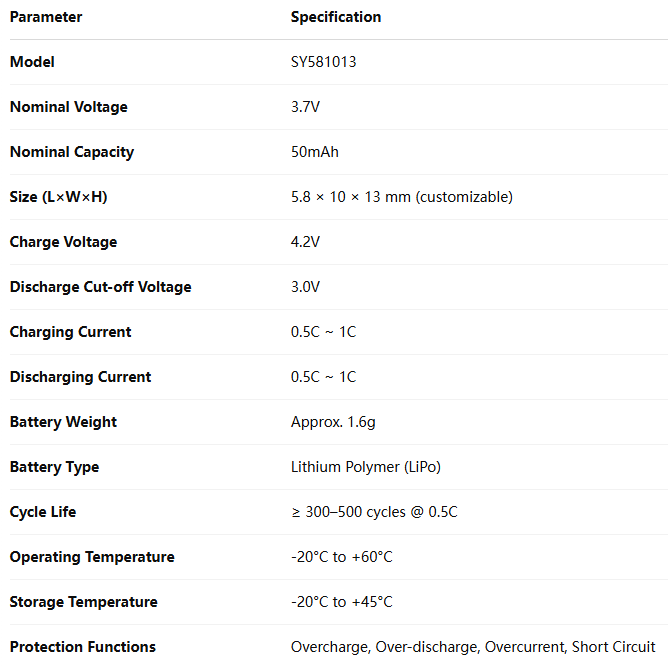This screenshot has height=667, width=668.
Task: Click the Storage Temperature label
Action: (x=84, y=602)
